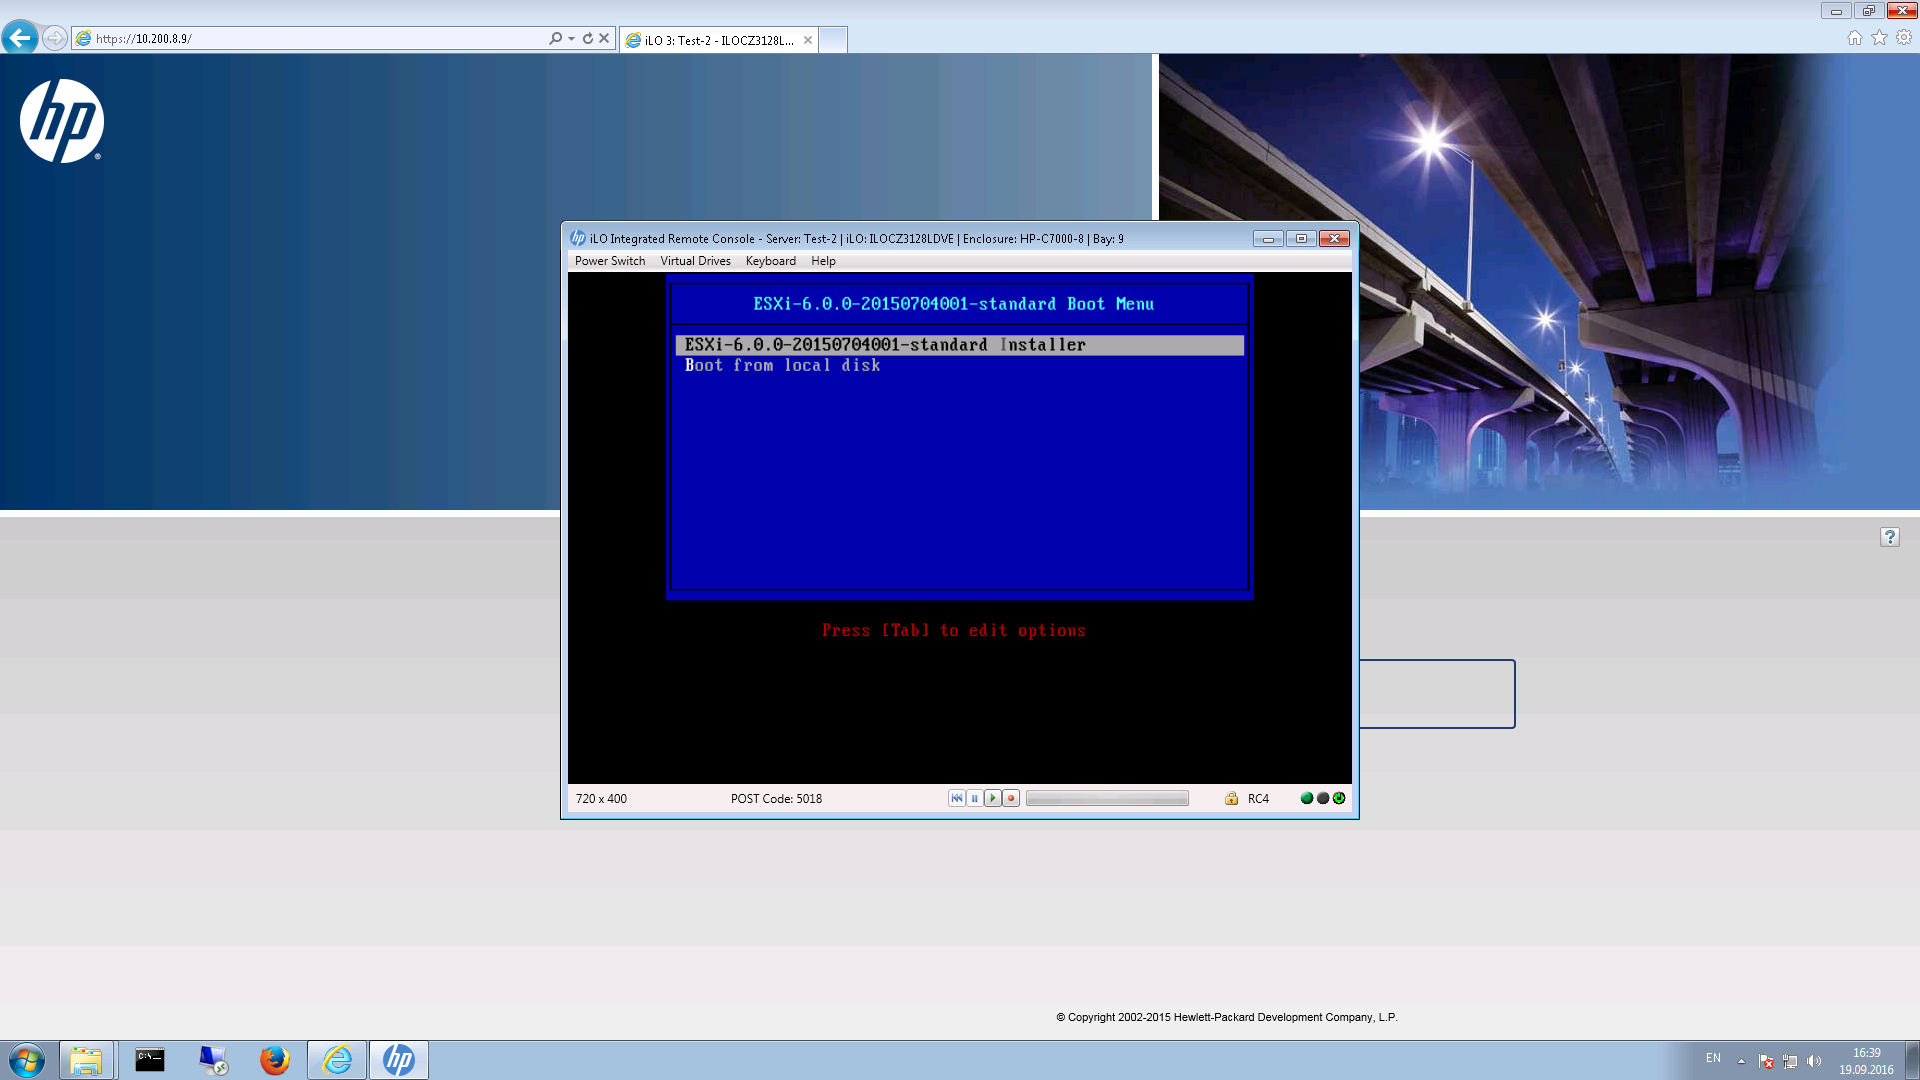Click the Show desktop button

1913,1060
